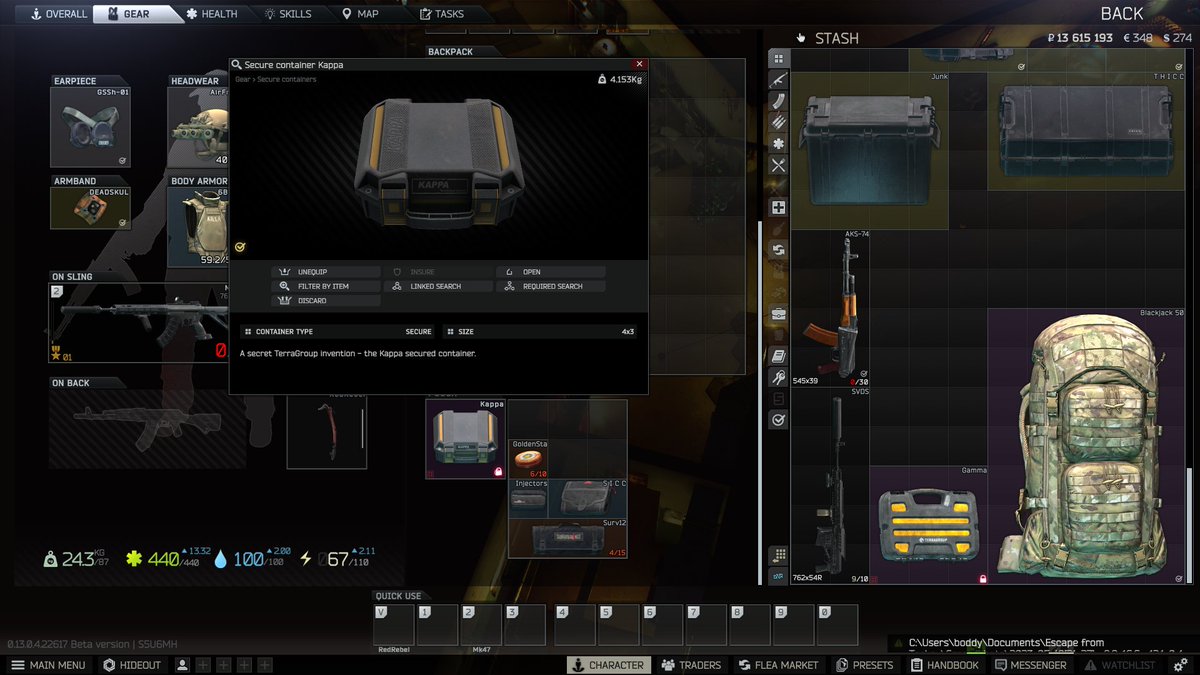Filter stash by containers briefcase icon

(x=778, y=314)
